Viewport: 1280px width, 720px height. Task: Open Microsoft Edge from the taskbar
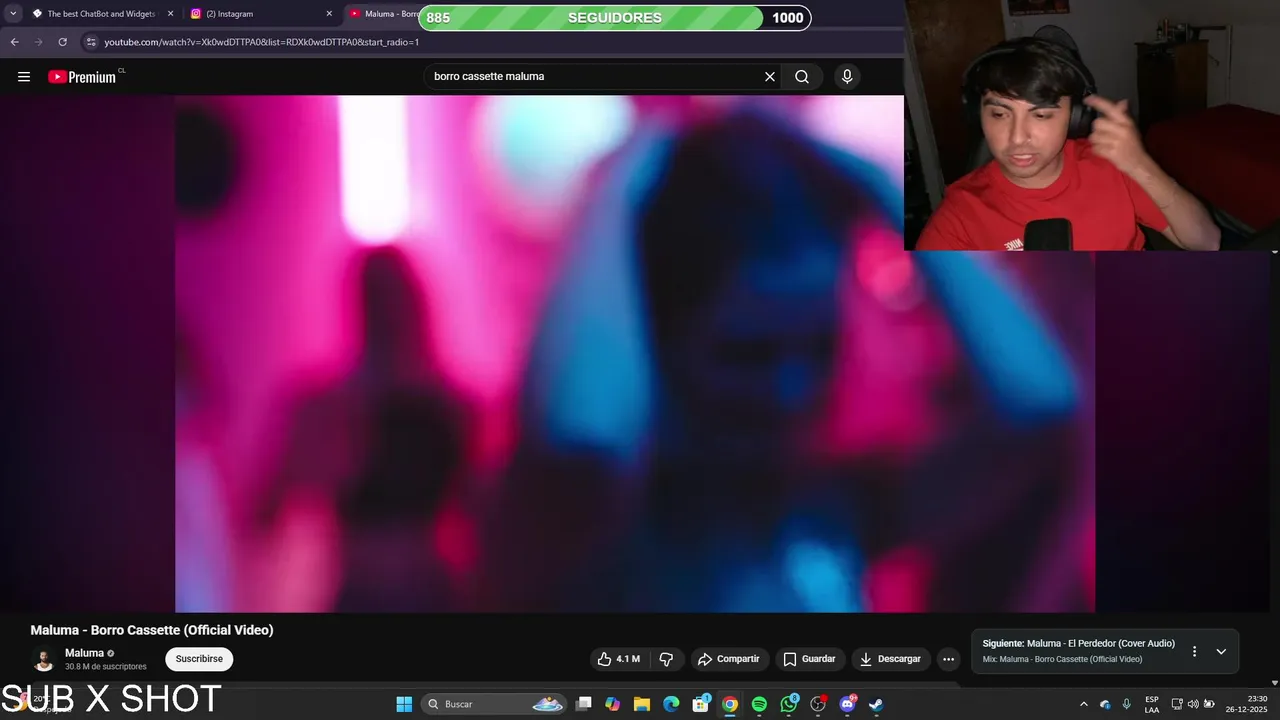(671, 704)
